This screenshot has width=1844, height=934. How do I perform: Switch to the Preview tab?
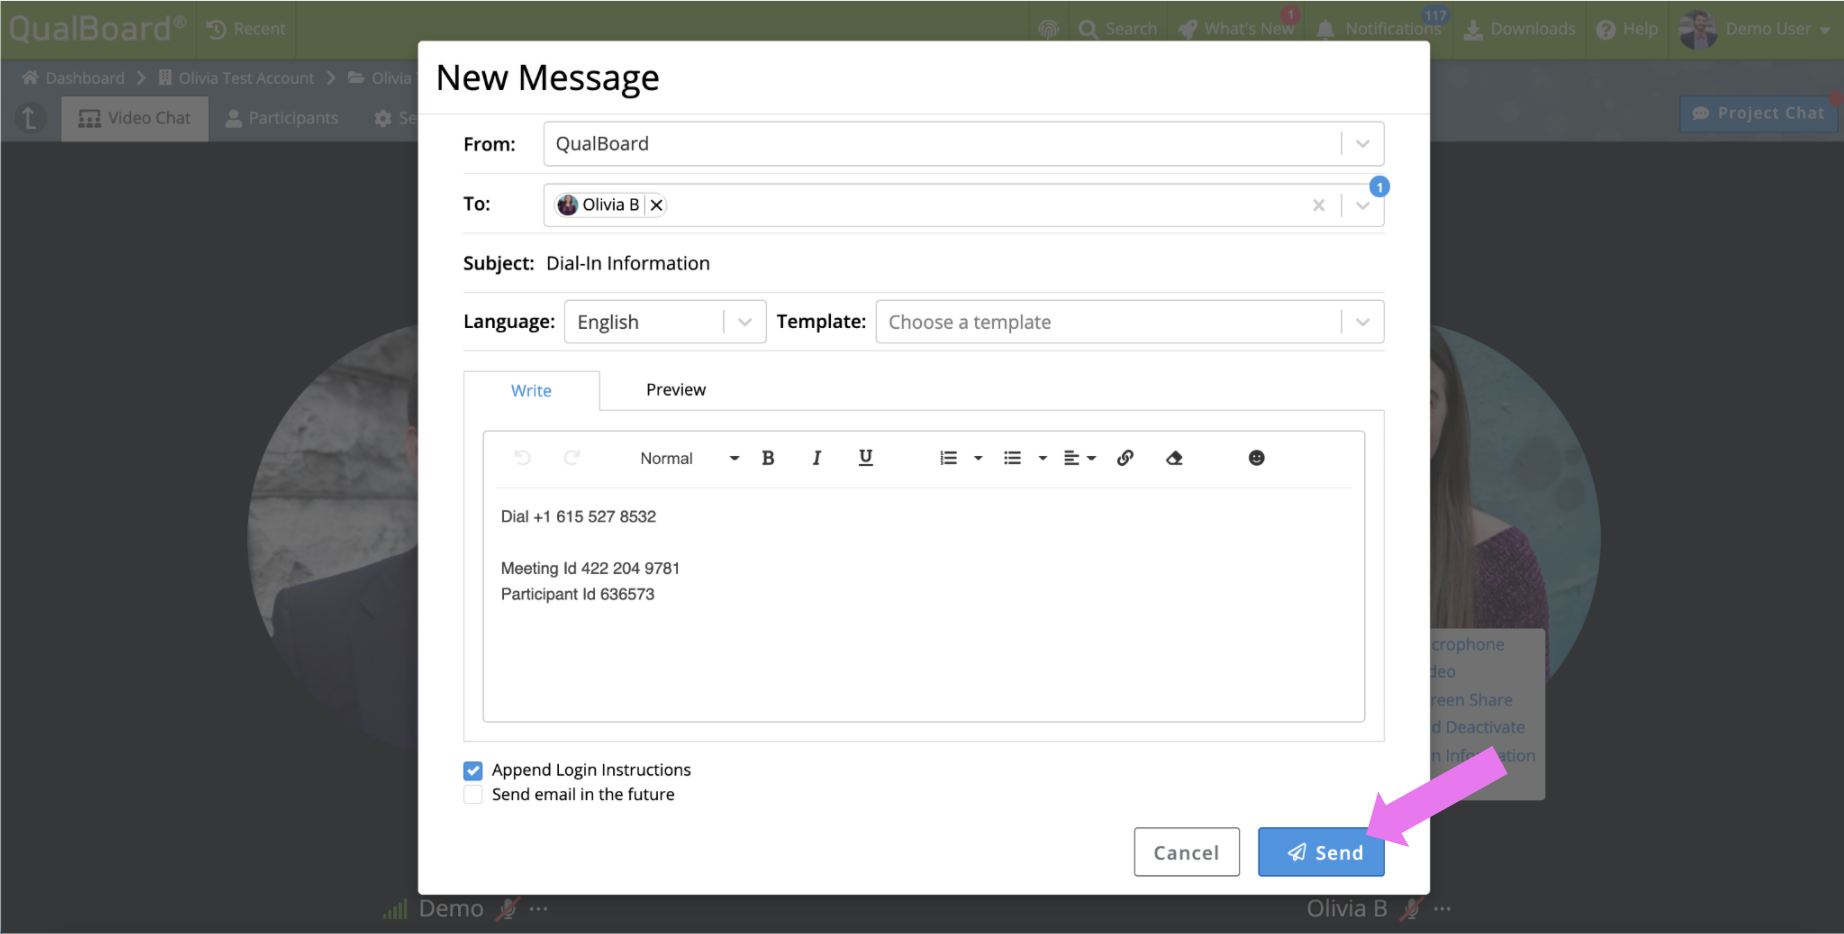click(676, 390)
